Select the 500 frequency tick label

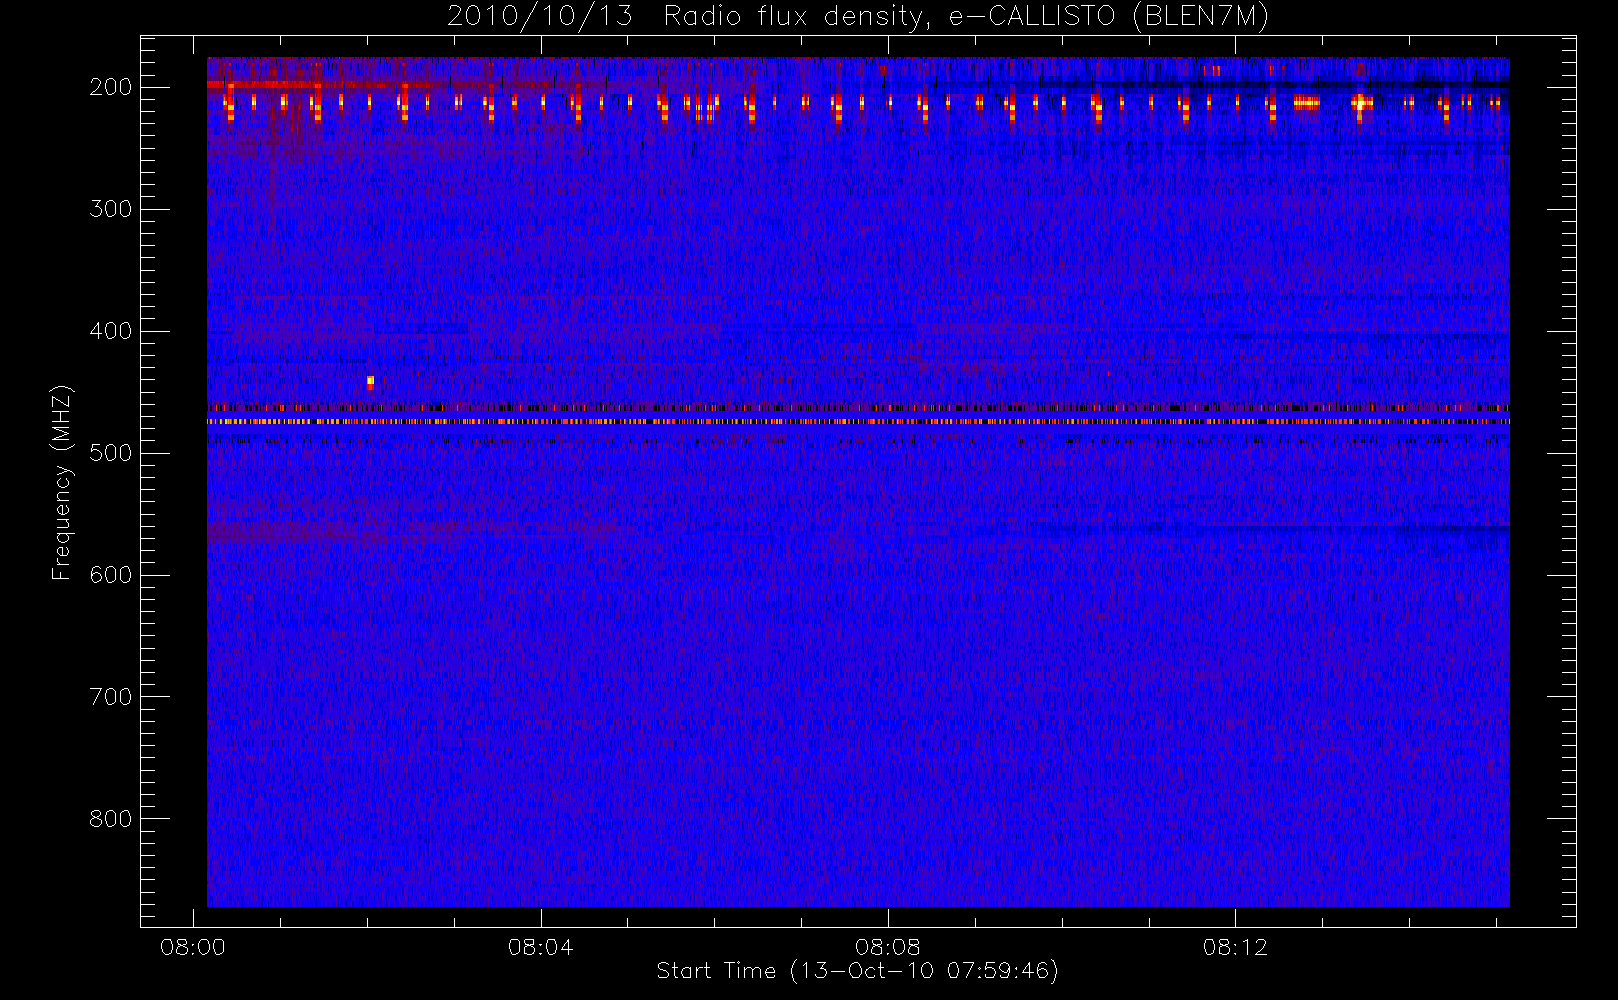click(111, 453)
